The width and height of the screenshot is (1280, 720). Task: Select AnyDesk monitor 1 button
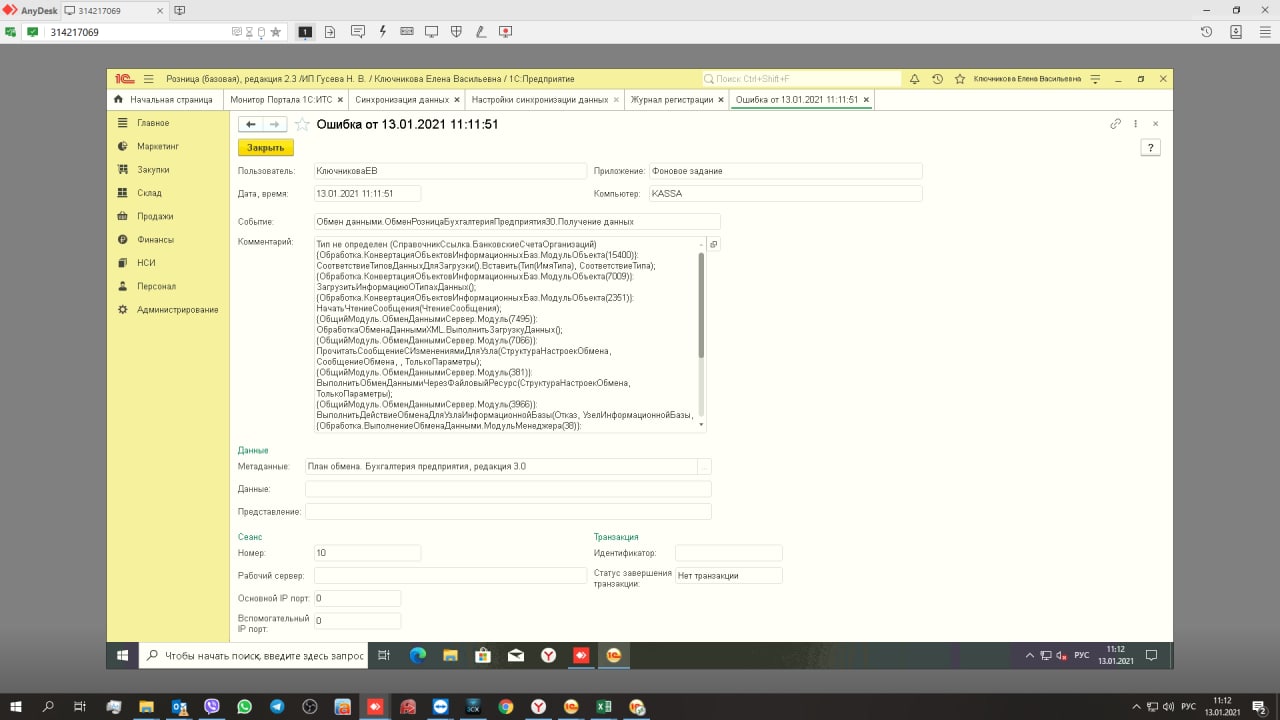click(305, 32)
